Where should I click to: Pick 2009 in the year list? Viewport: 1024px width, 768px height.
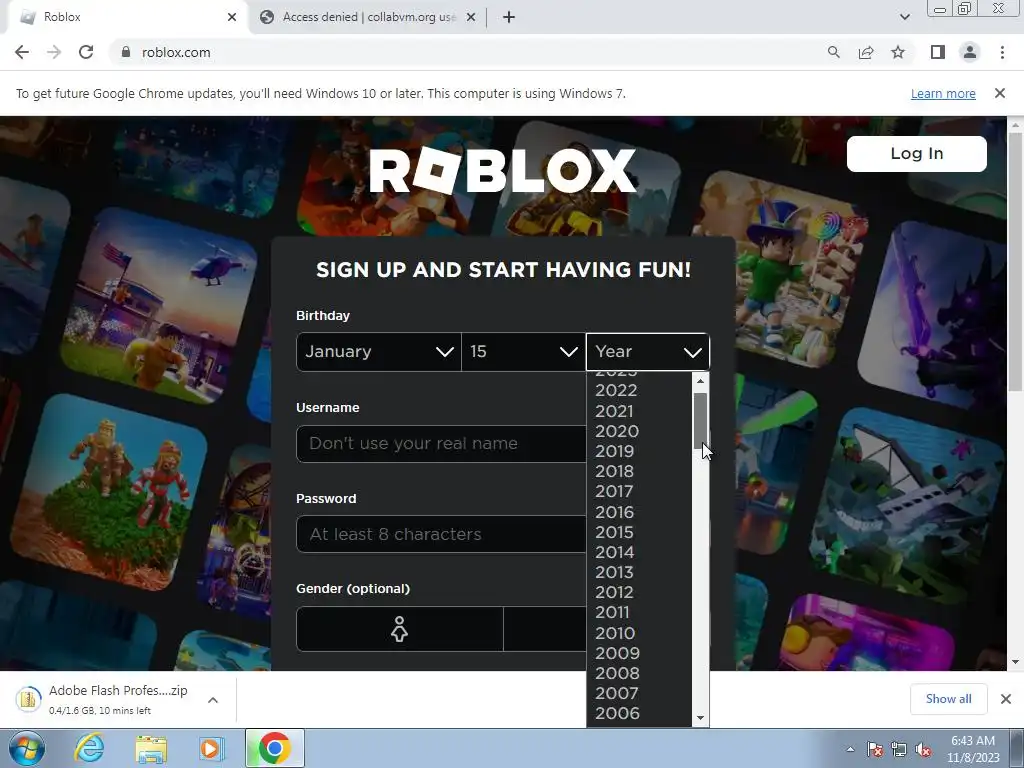(x=617, y=653)
